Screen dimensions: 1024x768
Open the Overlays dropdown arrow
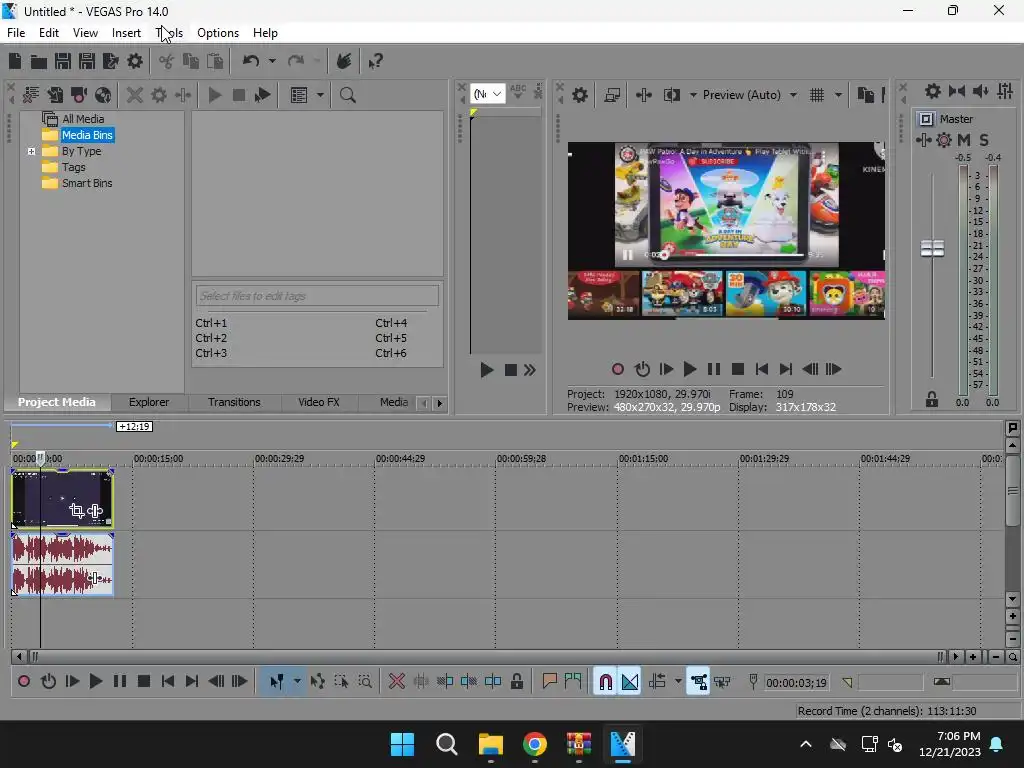pos(838,95)
